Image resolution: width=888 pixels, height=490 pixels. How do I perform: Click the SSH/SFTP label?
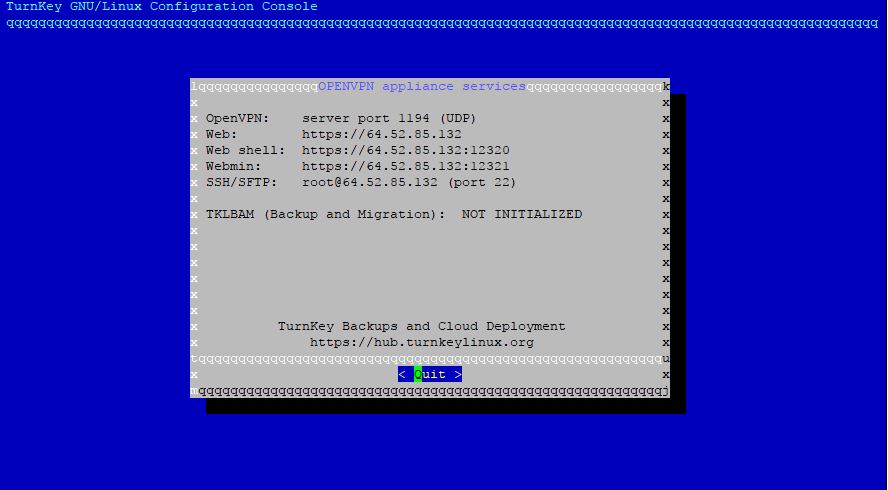(241, 182)
